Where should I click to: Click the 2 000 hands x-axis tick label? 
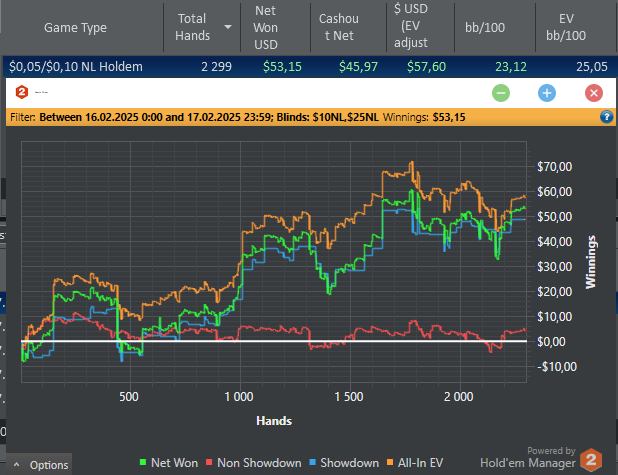[459, 397]
